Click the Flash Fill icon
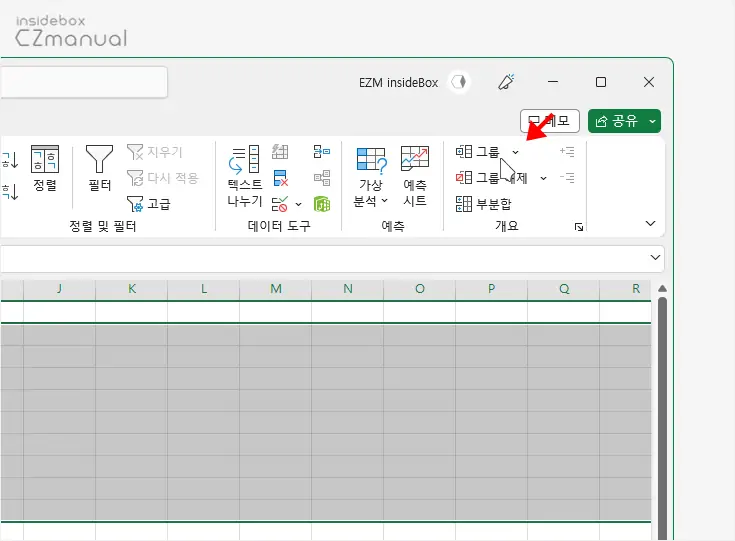Viewport: 735px width, 541px height. [x=280, y=152]
